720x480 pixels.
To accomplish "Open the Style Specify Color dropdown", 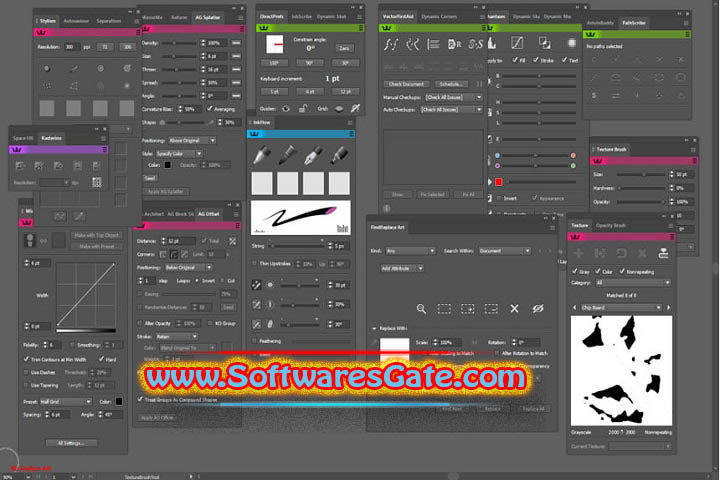I will click(179, 153).
